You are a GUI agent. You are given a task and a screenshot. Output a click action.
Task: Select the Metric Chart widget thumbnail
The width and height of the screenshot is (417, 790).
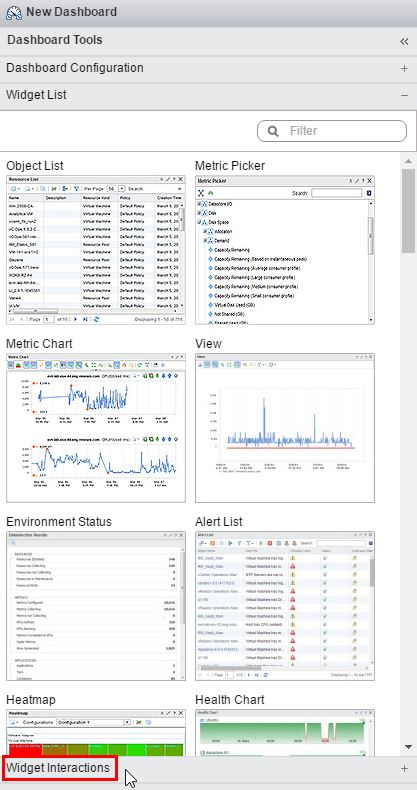[x=96, y=428]
